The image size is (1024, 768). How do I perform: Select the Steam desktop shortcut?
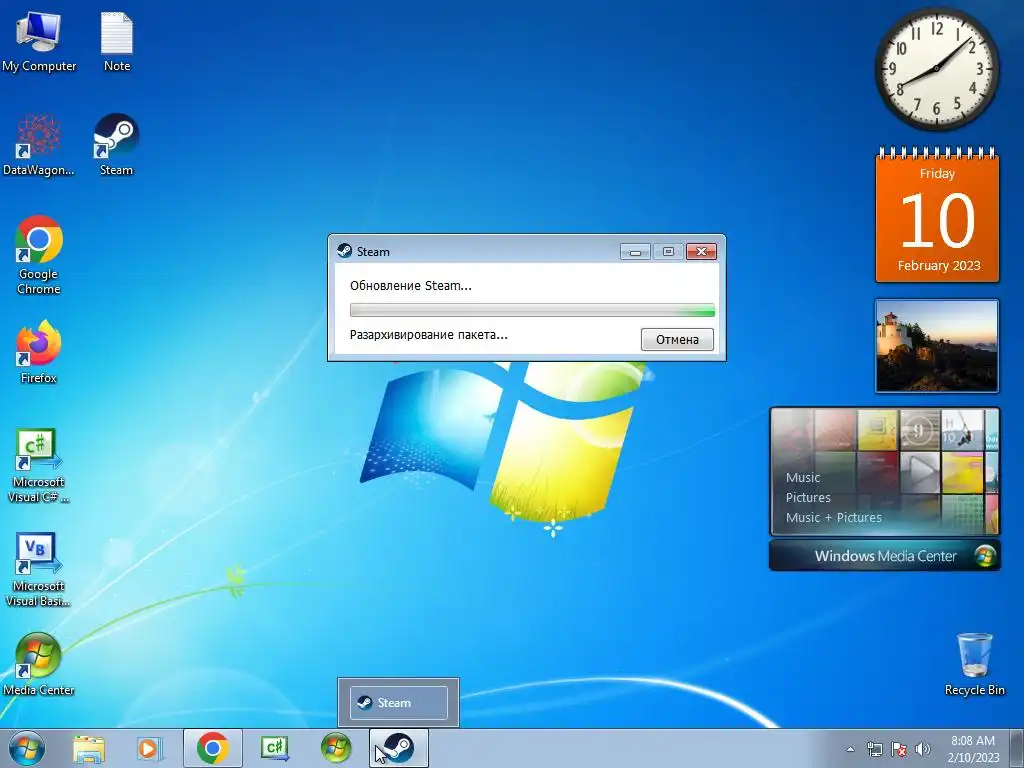[x=116, y=145]
